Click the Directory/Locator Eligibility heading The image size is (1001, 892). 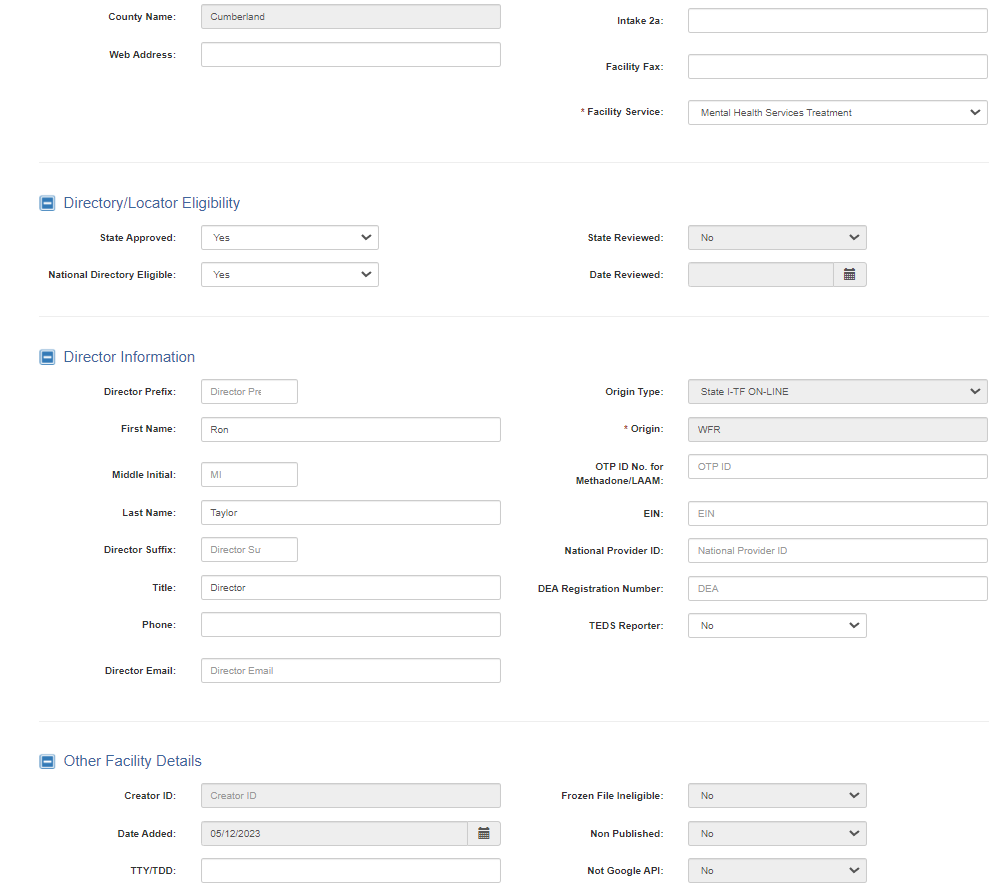[152, 203]
